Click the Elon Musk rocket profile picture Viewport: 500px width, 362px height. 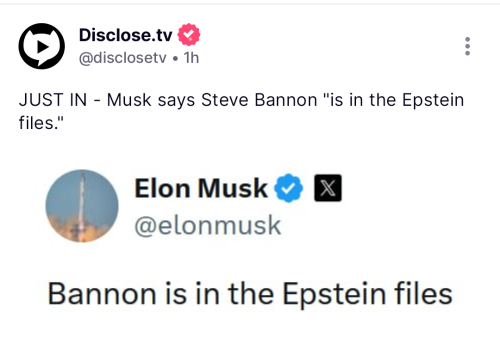[x=82, y=206]
